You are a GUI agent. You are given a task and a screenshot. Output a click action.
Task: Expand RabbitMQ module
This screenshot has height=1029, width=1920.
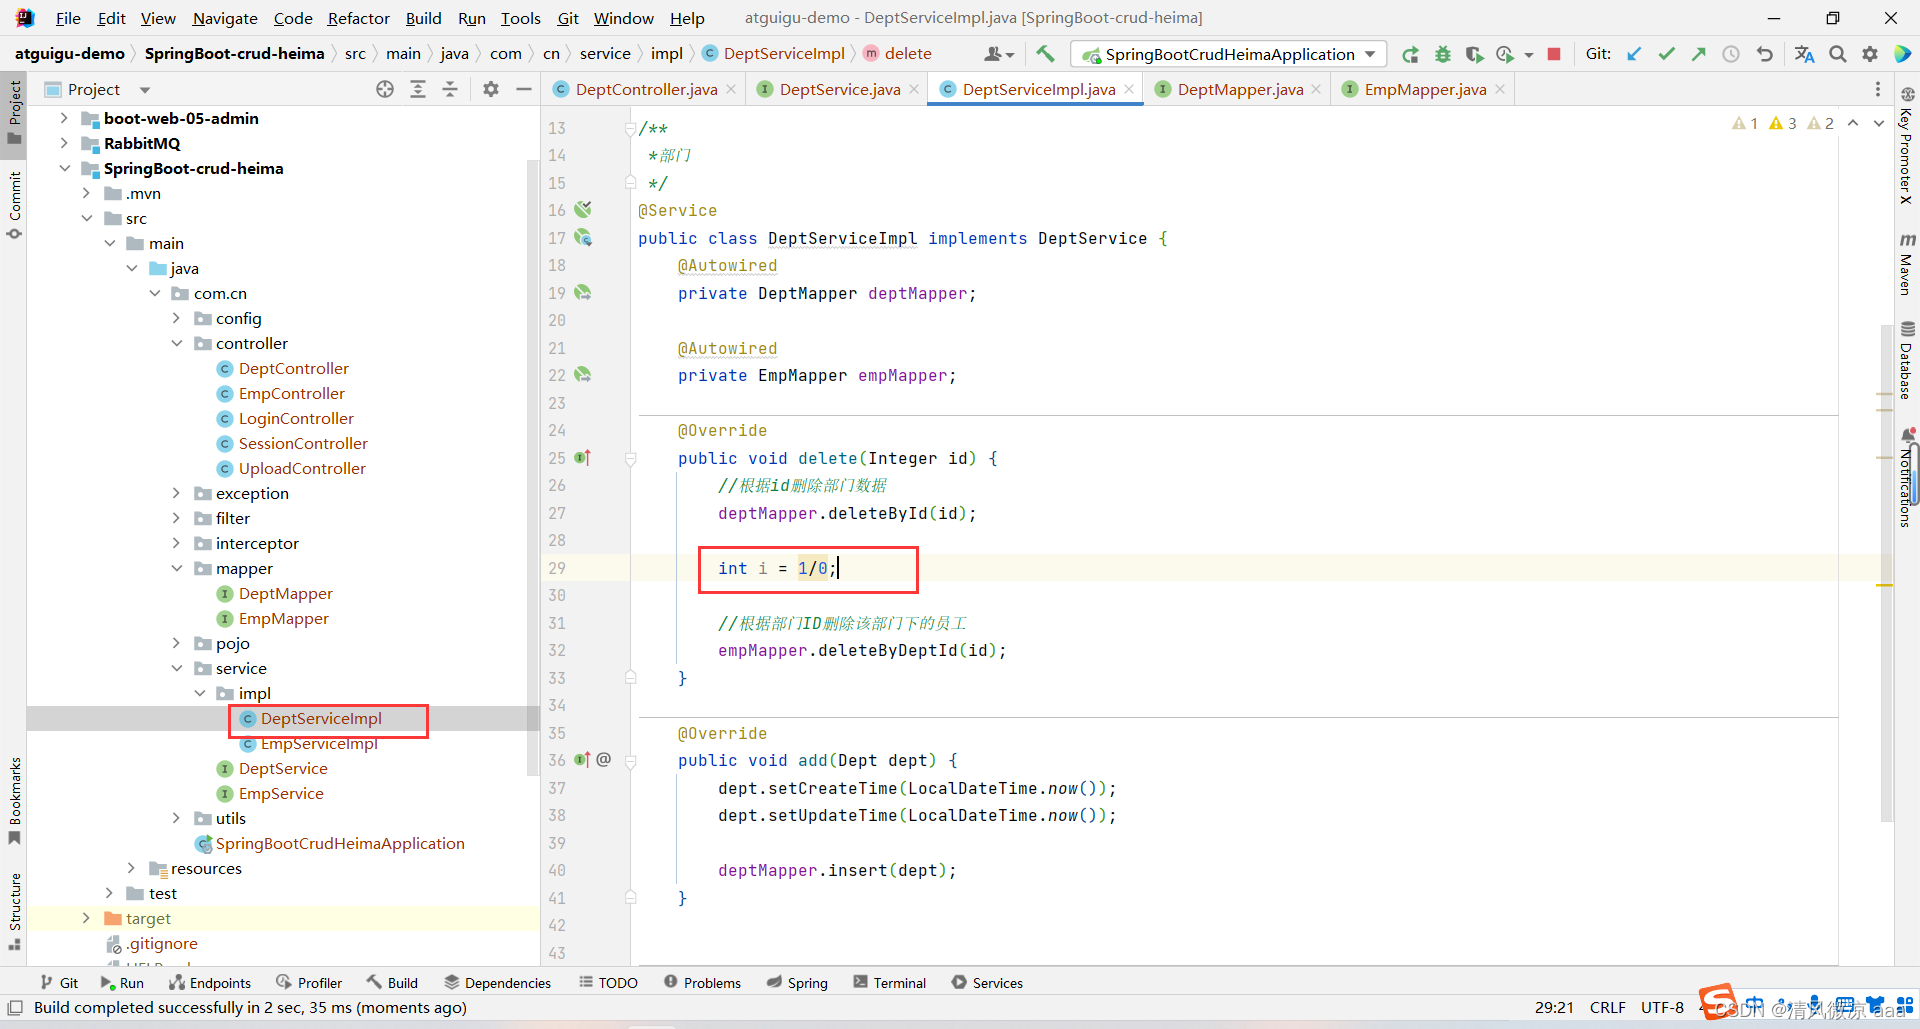(64, 143)
